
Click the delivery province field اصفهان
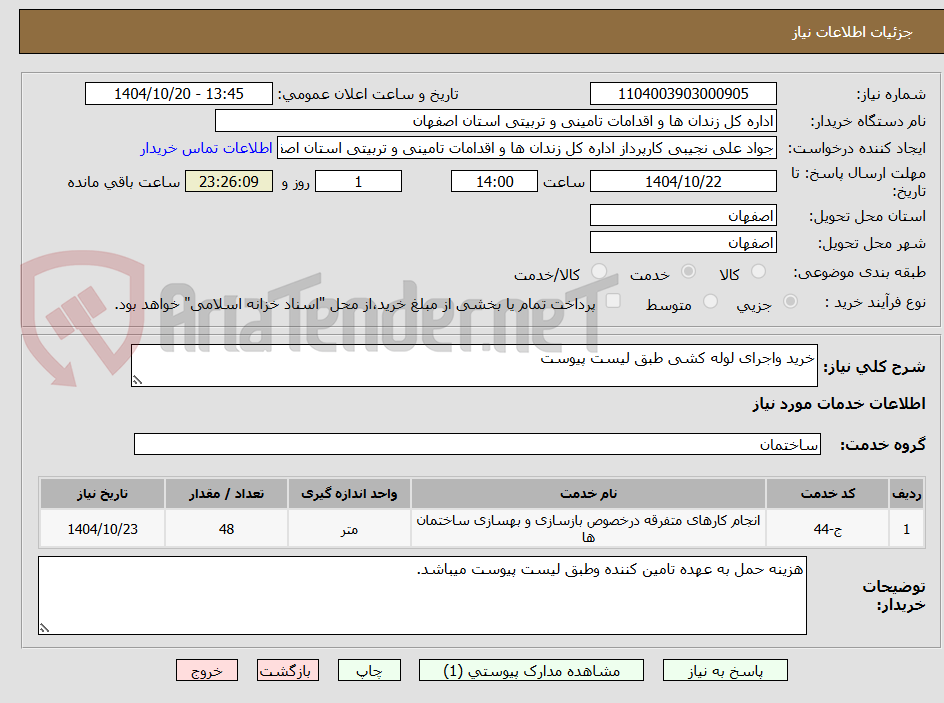683,215
